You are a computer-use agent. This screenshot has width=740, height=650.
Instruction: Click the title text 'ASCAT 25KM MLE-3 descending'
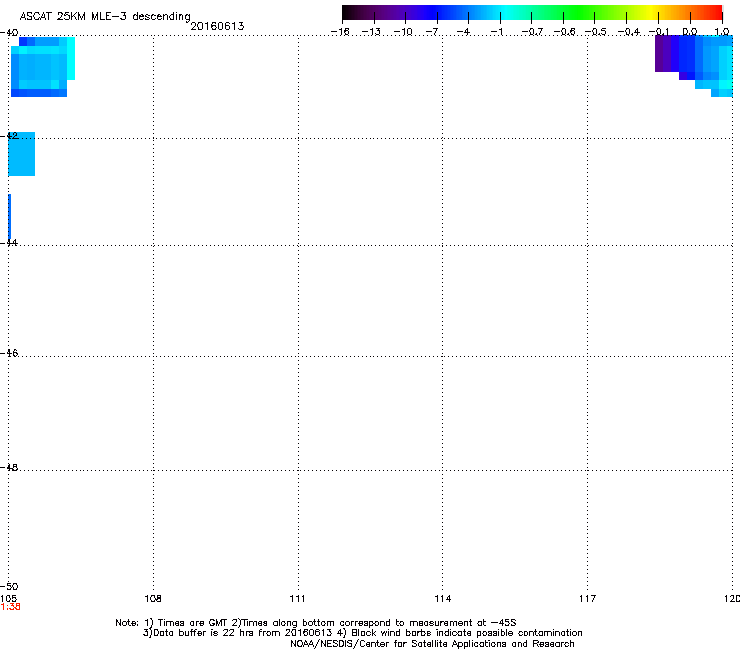tap(105, 17)
